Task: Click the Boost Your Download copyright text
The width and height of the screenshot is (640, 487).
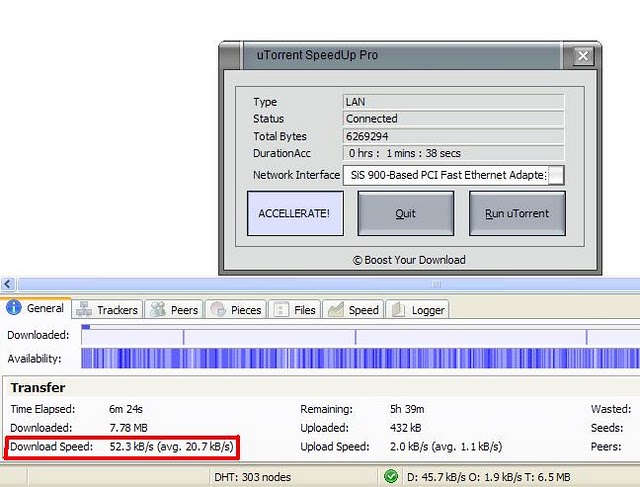Action: tap(409, 260)
